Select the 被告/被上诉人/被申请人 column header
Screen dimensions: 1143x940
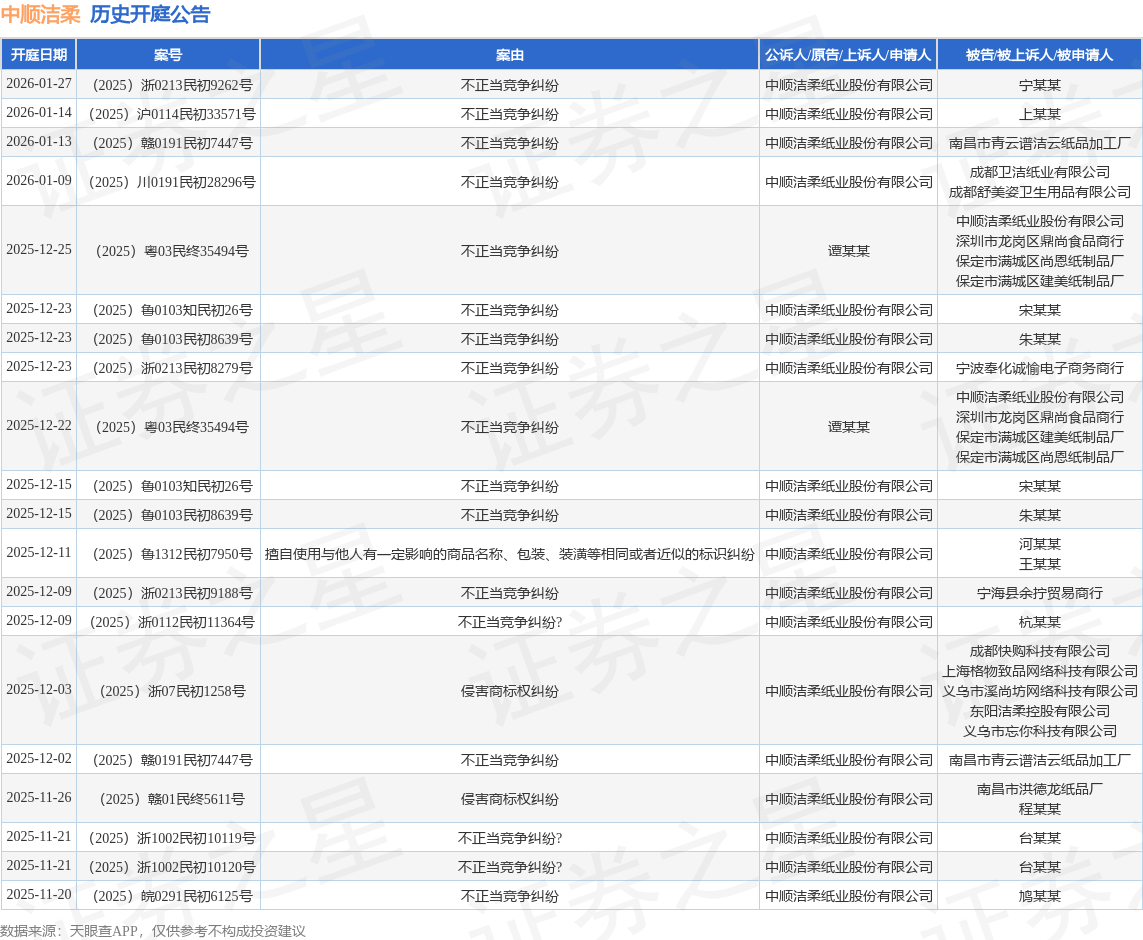(1039, 55)
